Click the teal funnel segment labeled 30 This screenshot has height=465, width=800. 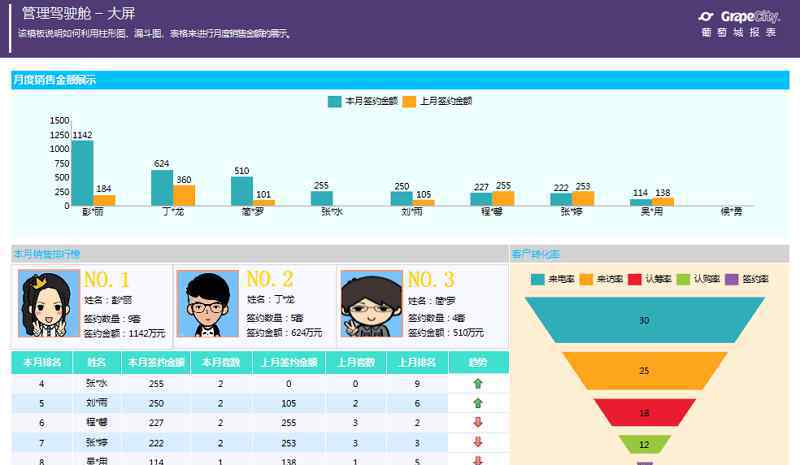[644, 321]
